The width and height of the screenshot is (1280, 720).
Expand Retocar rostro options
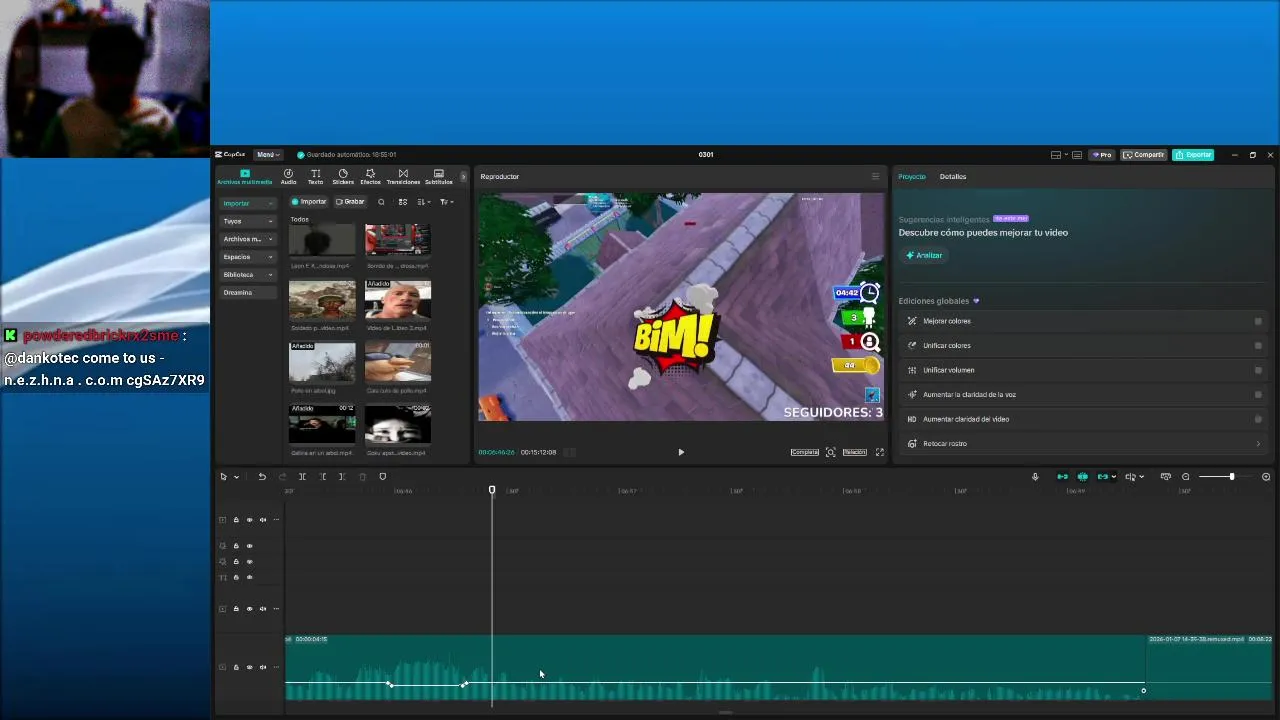pos(1258,444)
